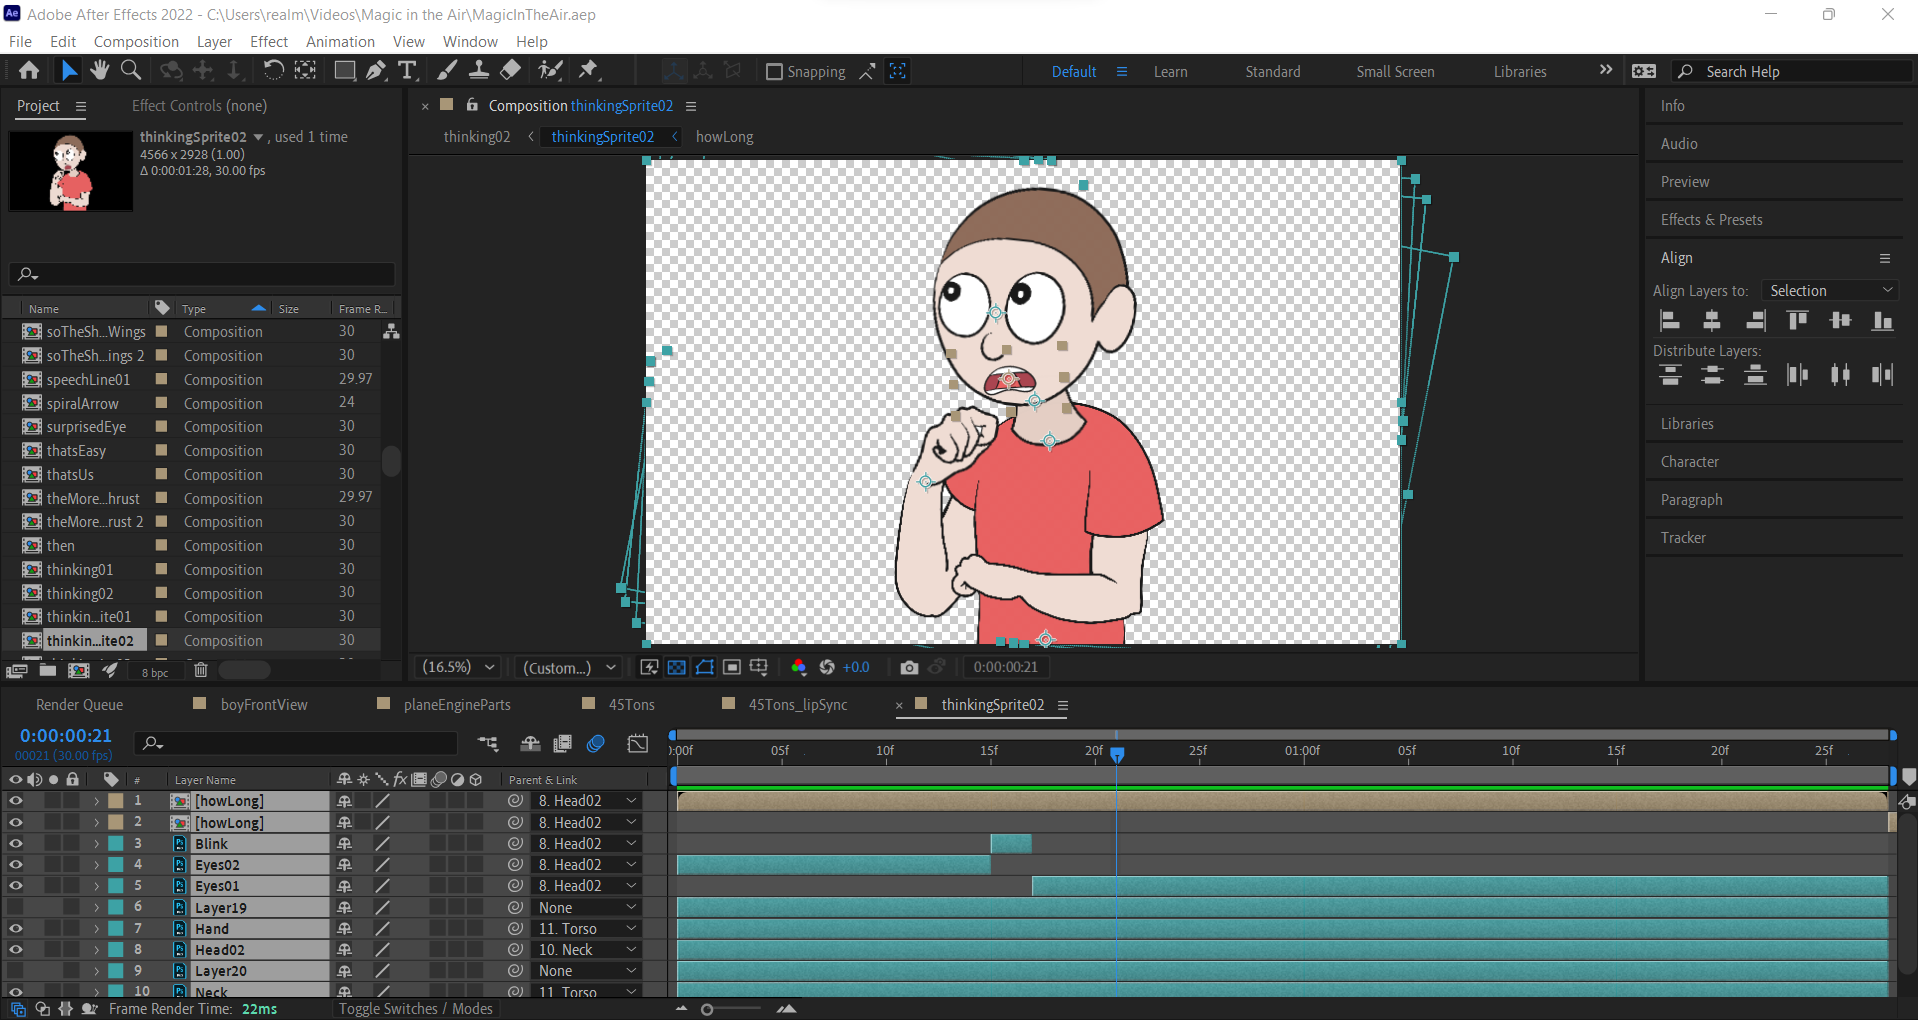Select the Home tool icon
Image resolution: width=1918 pixels, height=1020 pixels.
coord(29,70)
